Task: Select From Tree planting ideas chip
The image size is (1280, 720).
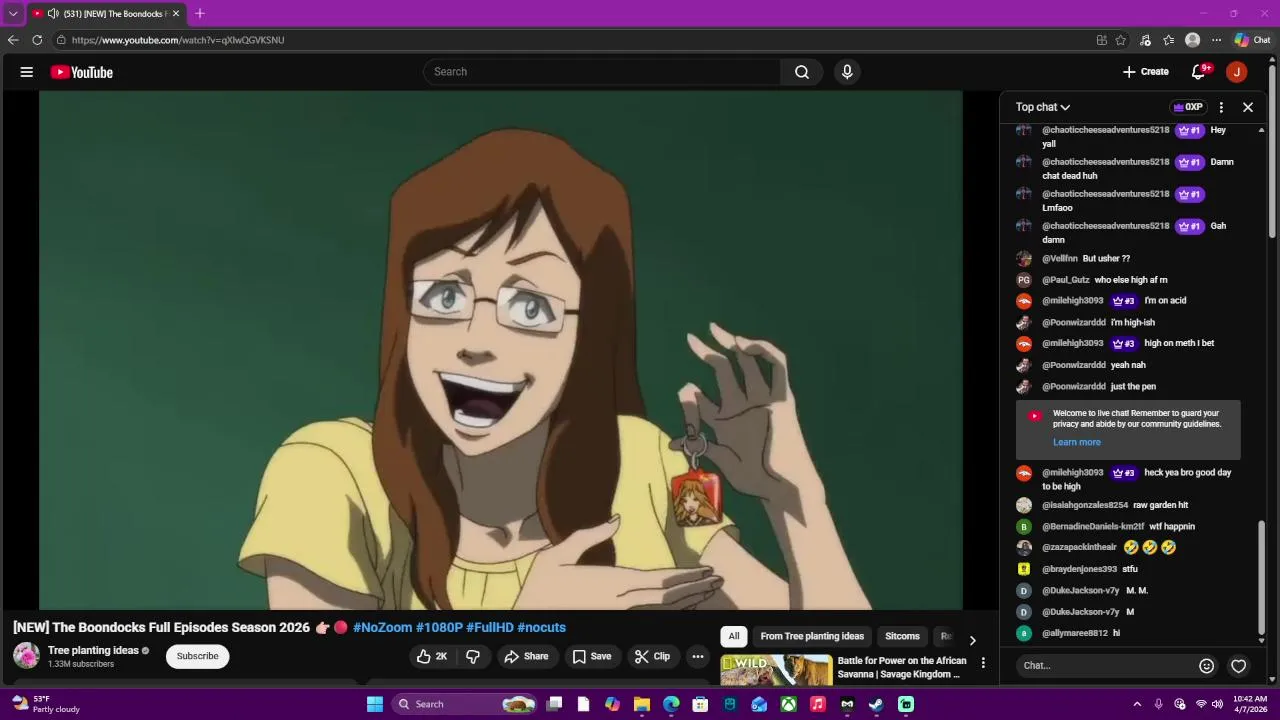Action: point(812,636)
